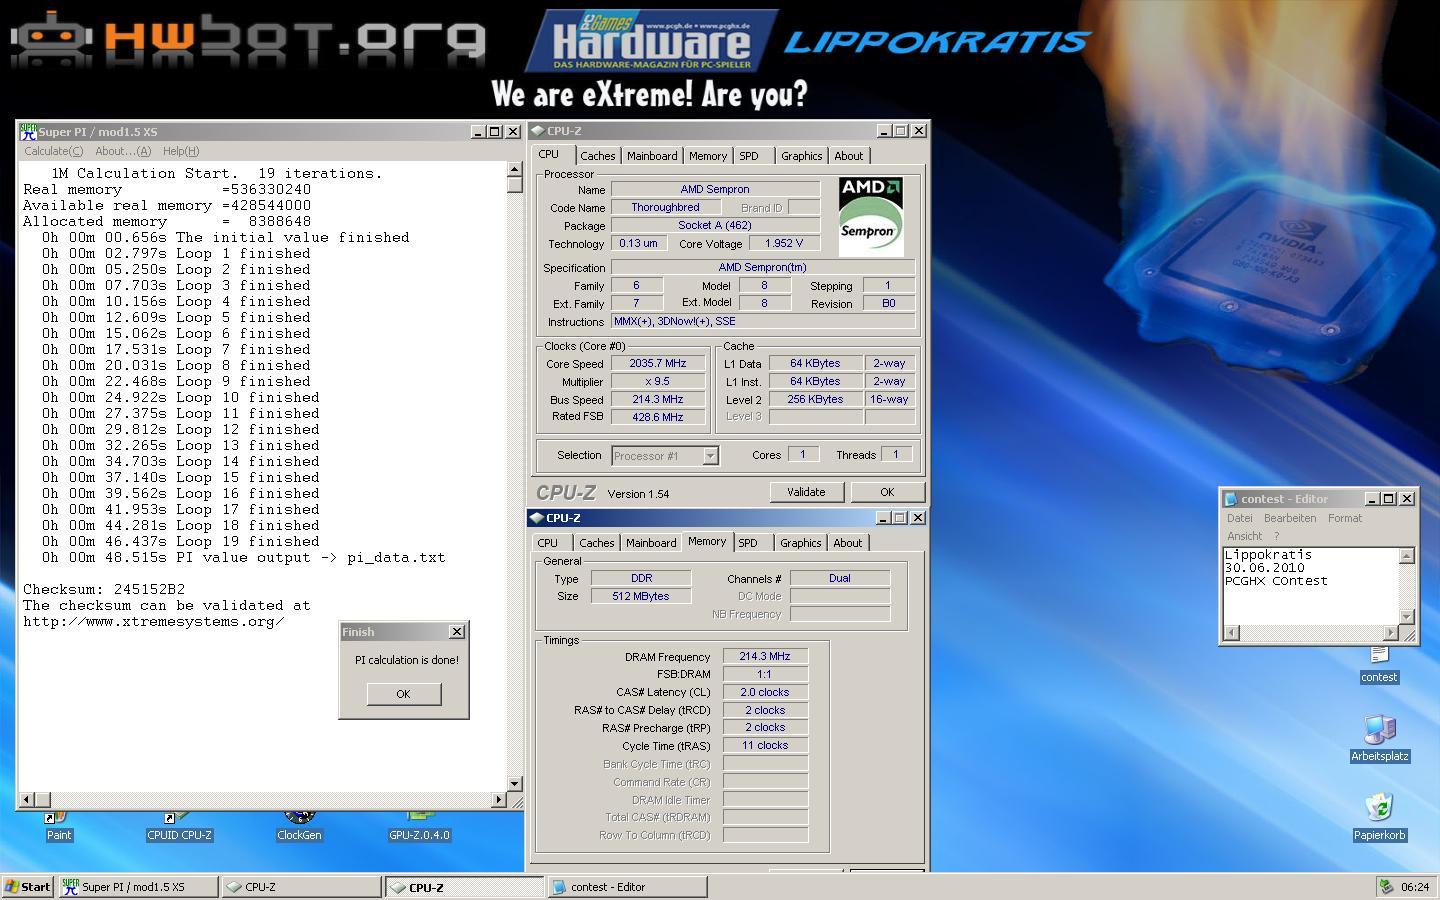Click the CAS# Latency value 2.0 clocks
This screenshot has width=1440, height=900.
(765, 692)
